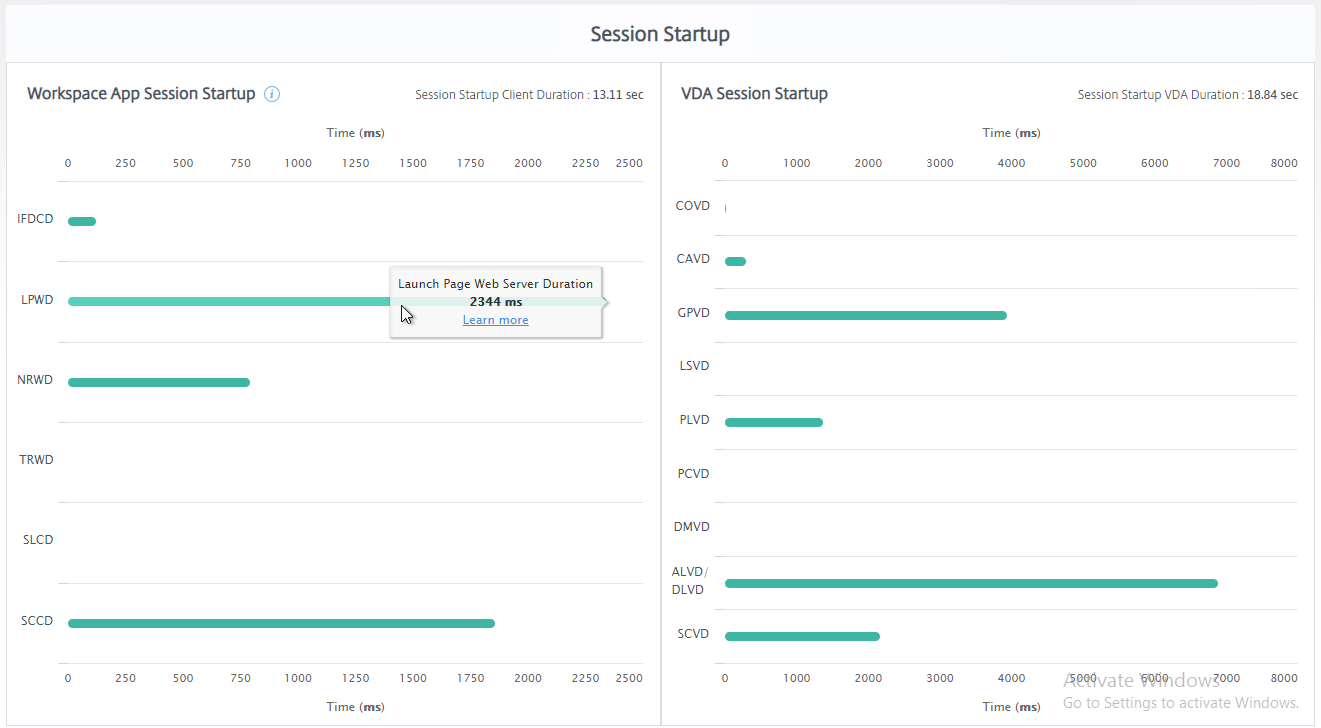Click the LSVD row label

(x=694, y=366)
